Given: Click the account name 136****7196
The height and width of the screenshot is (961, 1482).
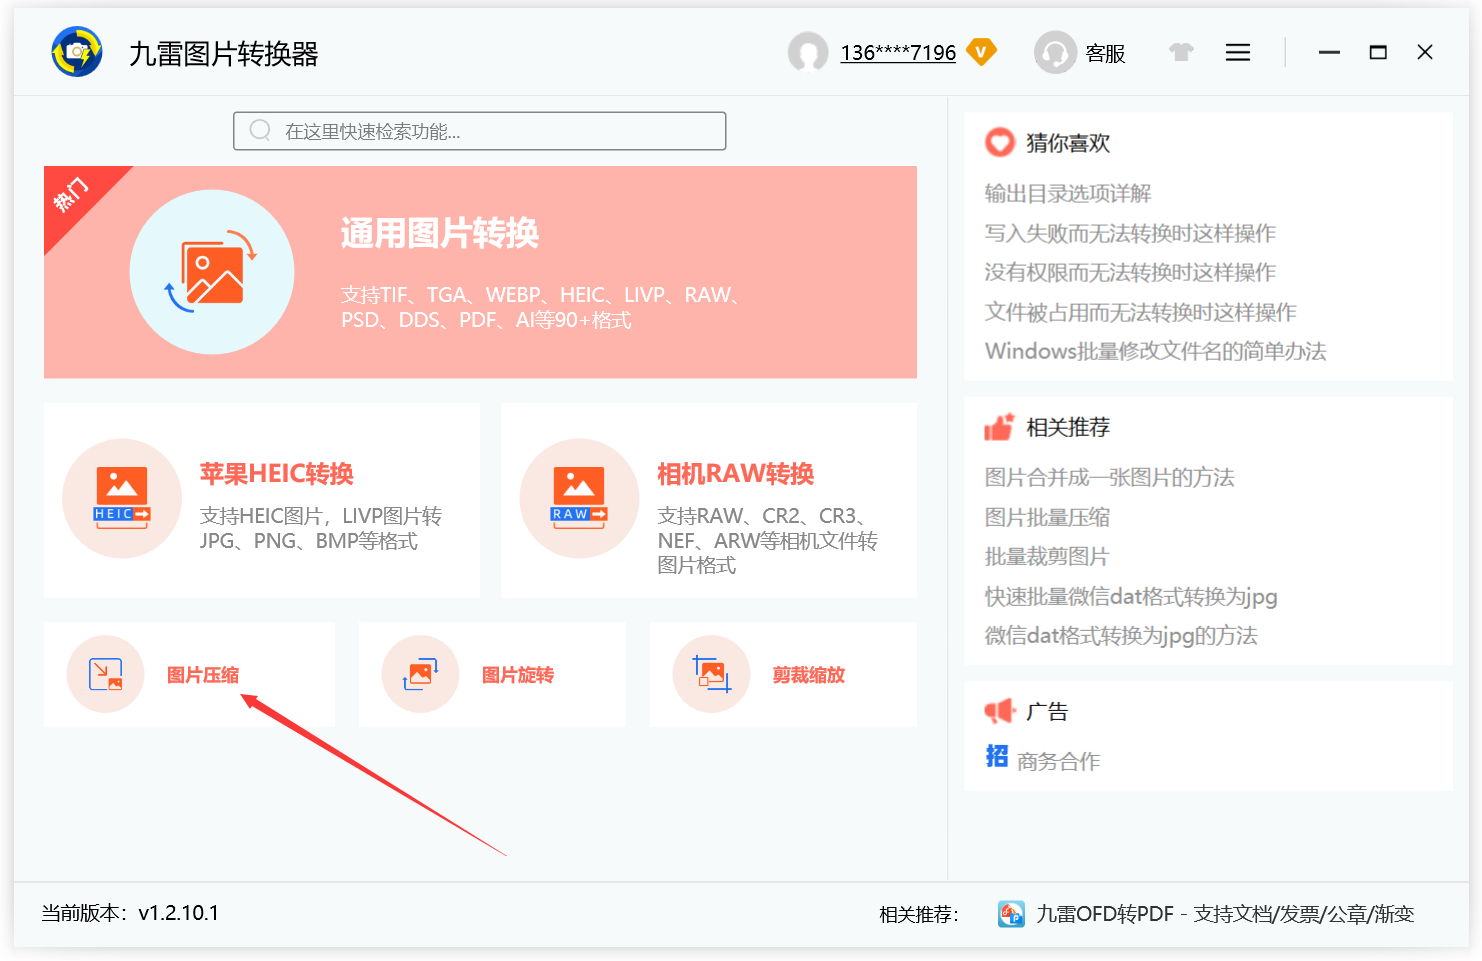Looking at the screenshot, I should click(x=897, y=52).
